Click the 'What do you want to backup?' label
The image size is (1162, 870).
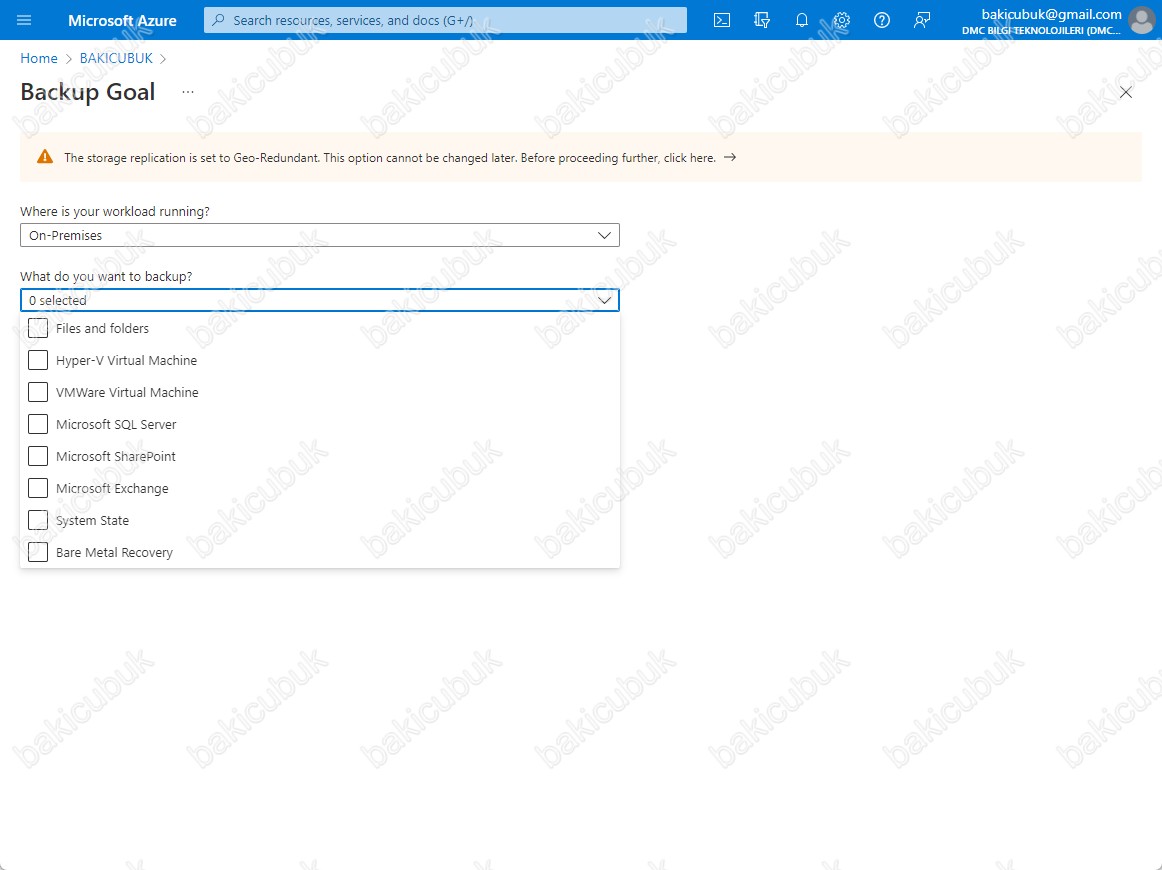(106, 276)
